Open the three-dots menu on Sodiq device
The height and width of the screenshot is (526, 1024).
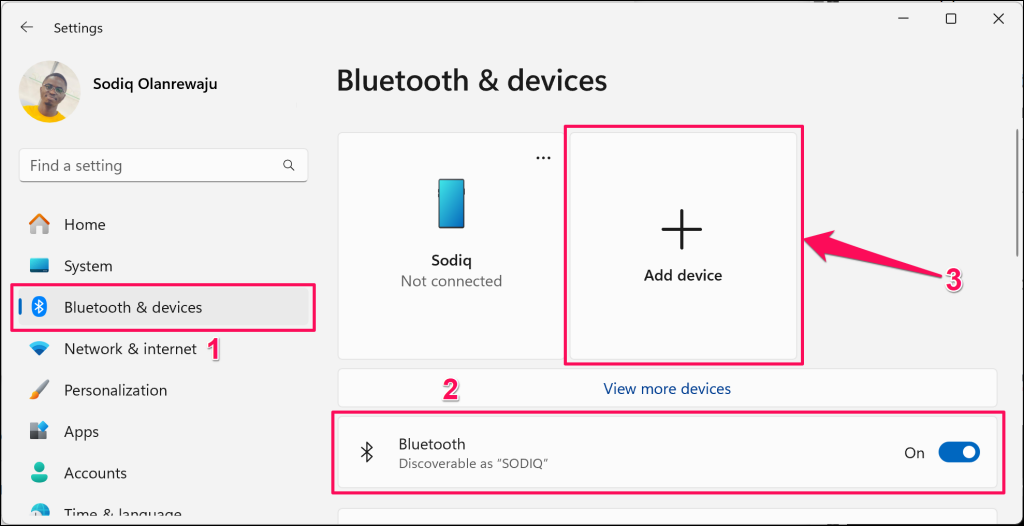[x=543, y=158]
